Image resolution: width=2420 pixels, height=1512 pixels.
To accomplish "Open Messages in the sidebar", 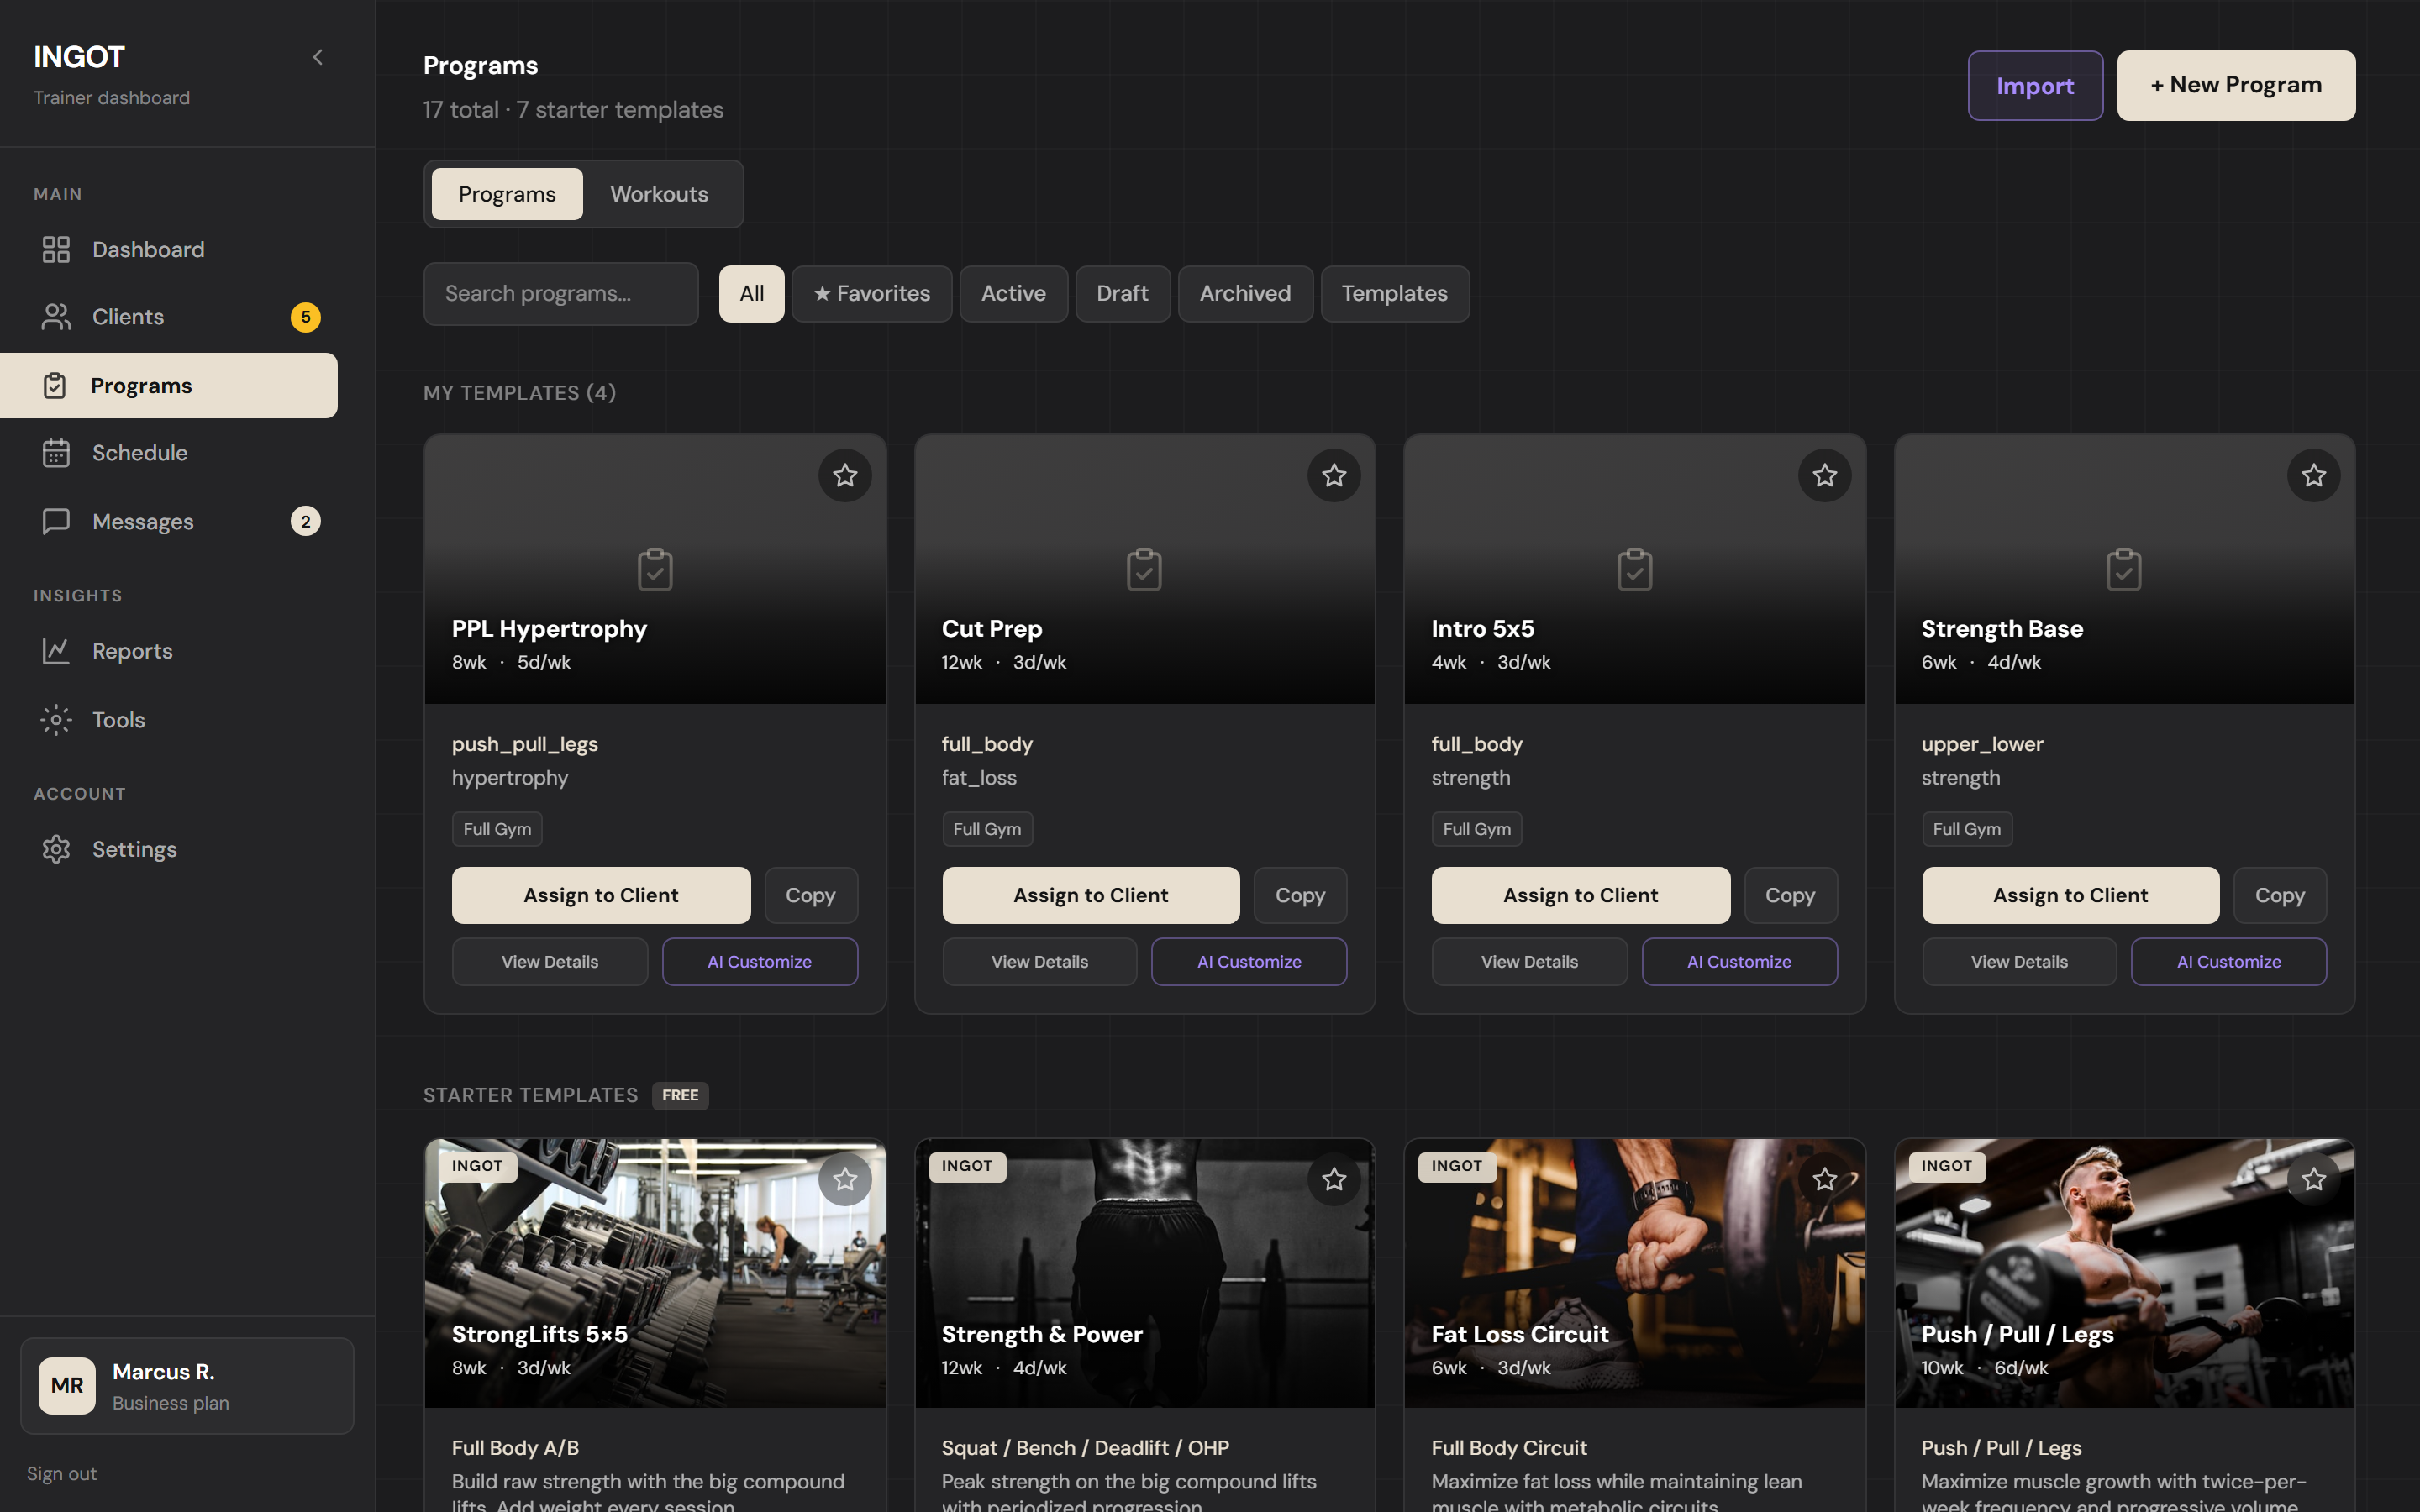I will pos(168,521).
